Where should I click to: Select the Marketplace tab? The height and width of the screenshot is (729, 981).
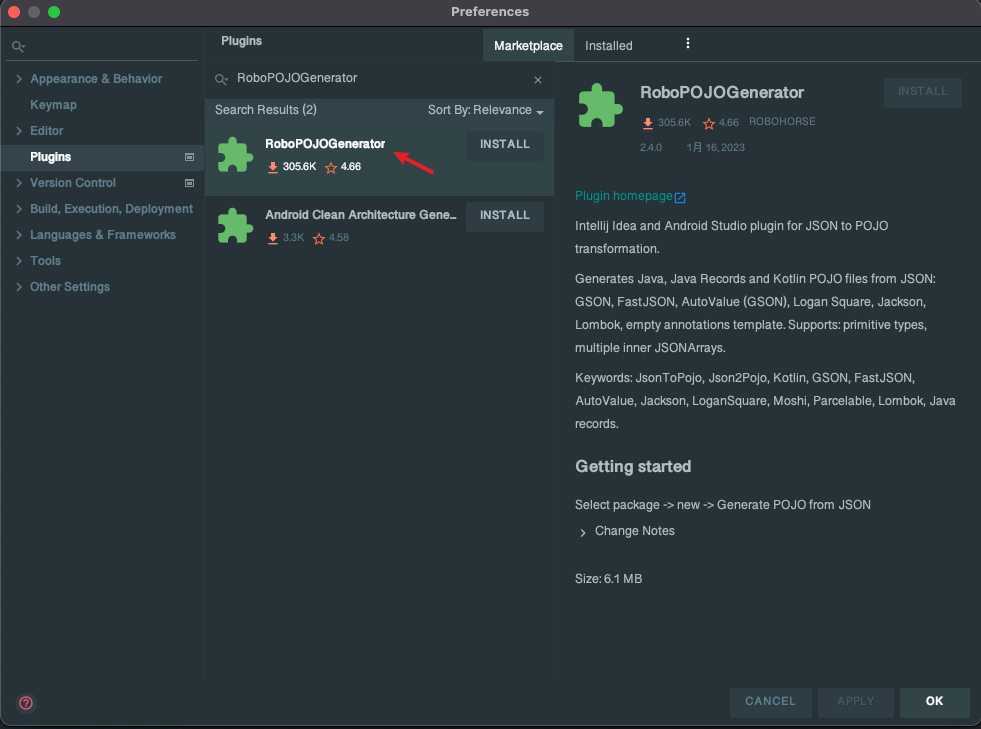pyautogui.click(x=528, y=46)
